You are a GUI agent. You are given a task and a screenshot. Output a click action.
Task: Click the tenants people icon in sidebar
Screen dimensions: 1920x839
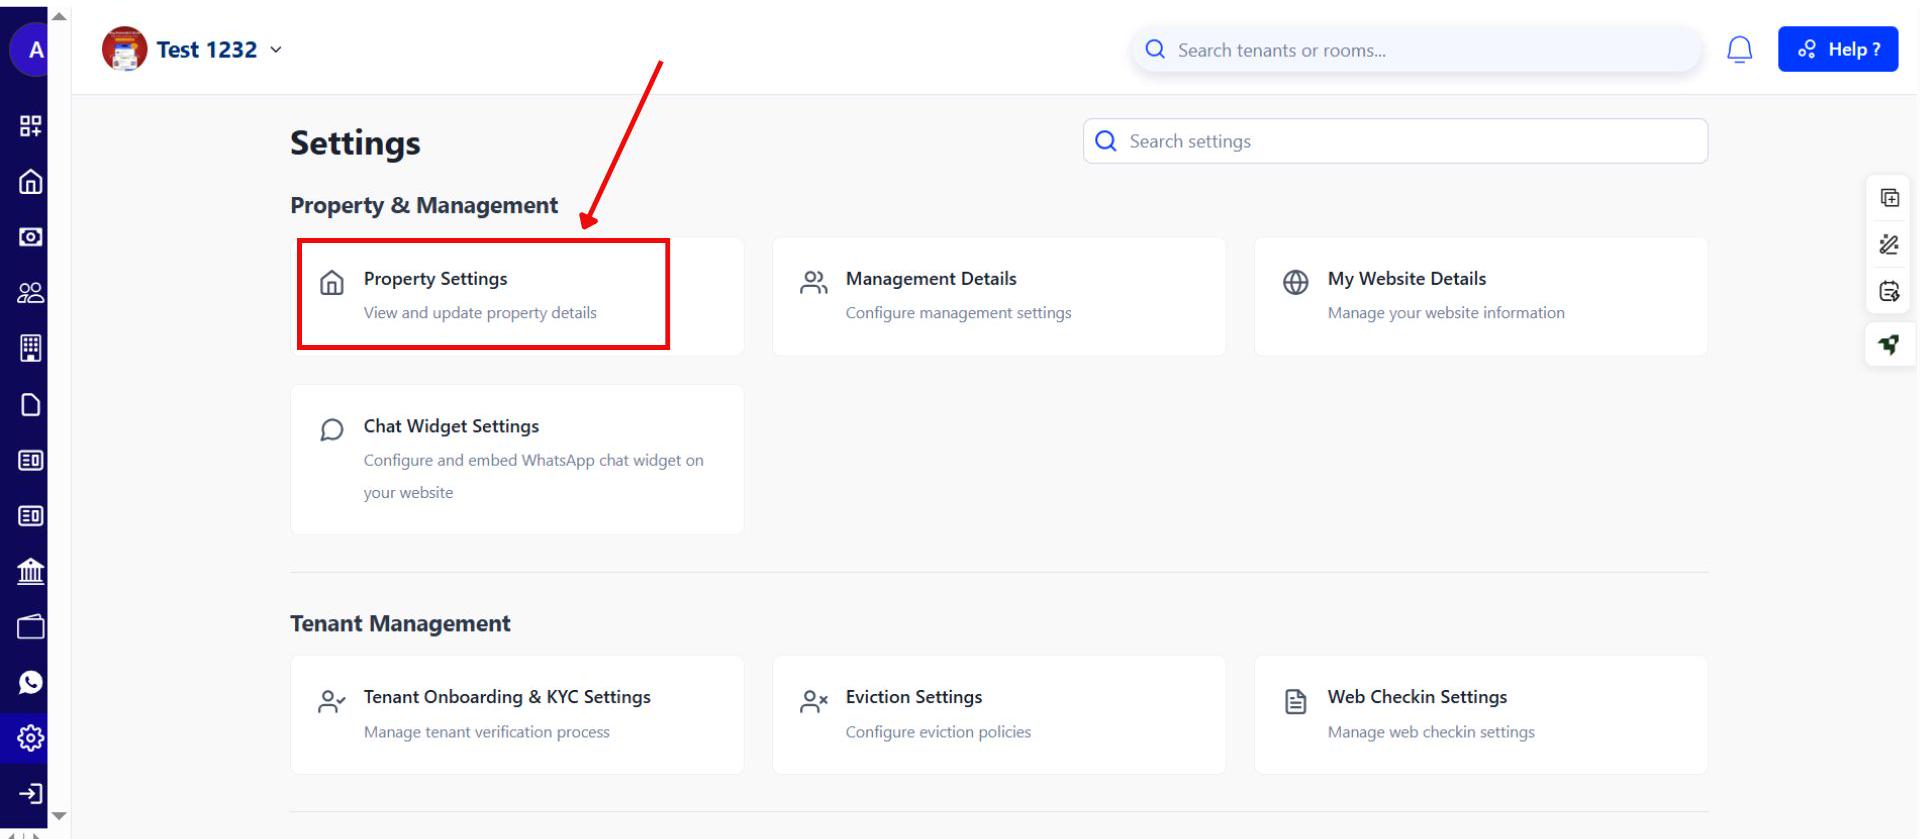pyautogui.click(x=30, y=293)
